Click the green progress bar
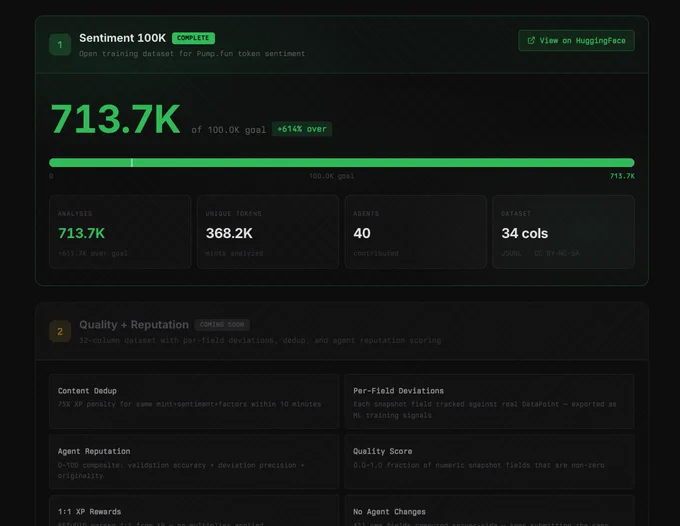The image size is (680, 526). pos(342,163)
